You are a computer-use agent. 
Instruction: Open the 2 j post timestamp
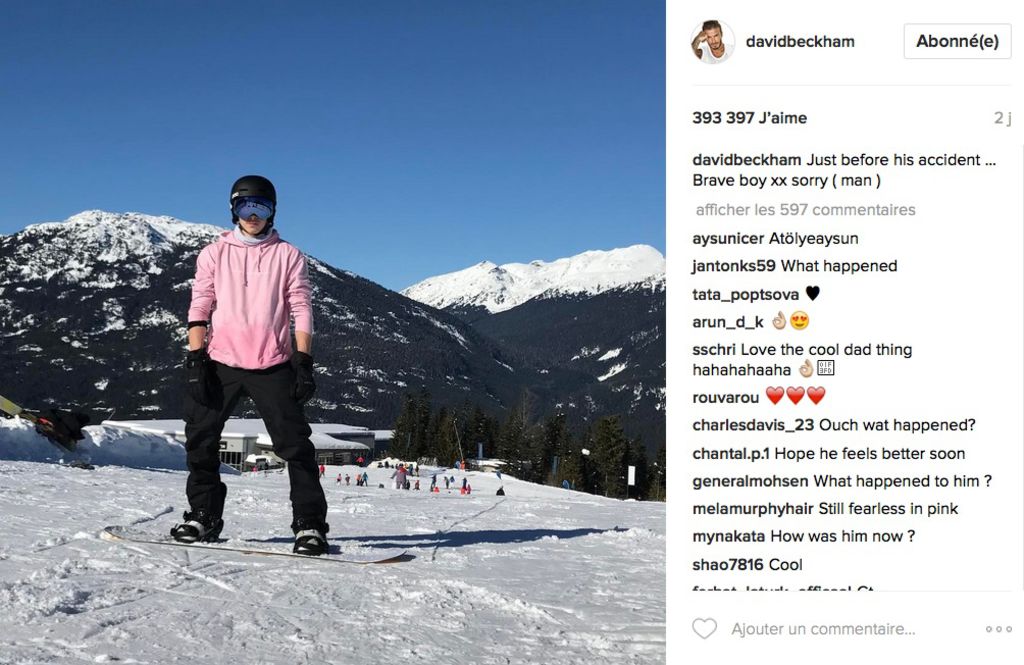click(1002, 118)
